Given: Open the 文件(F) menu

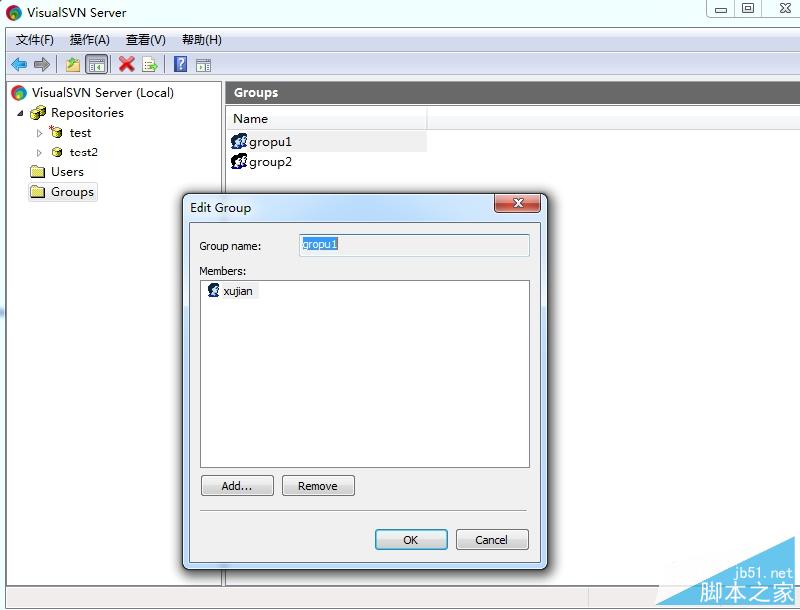Looking at the screenshot, I should 35,40.
